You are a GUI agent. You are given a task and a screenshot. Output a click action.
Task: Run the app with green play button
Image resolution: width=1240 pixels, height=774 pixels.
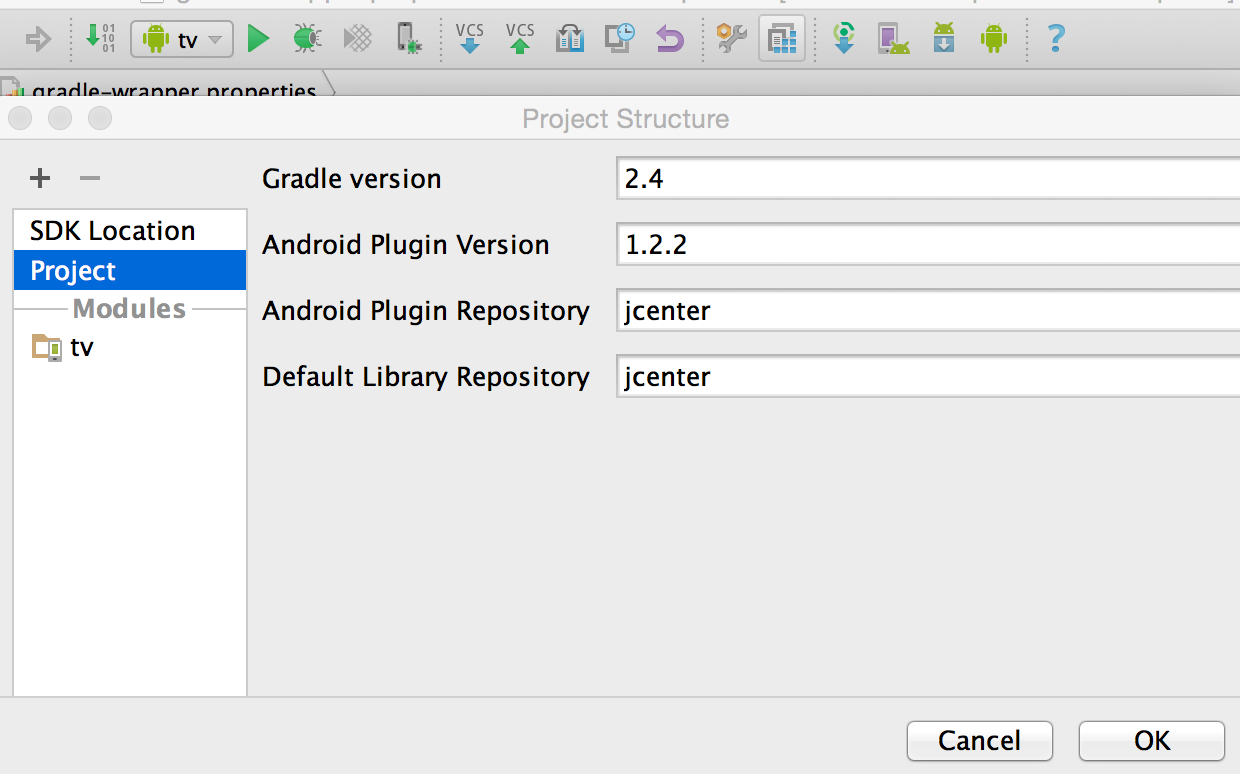click(x=259, y=39)
